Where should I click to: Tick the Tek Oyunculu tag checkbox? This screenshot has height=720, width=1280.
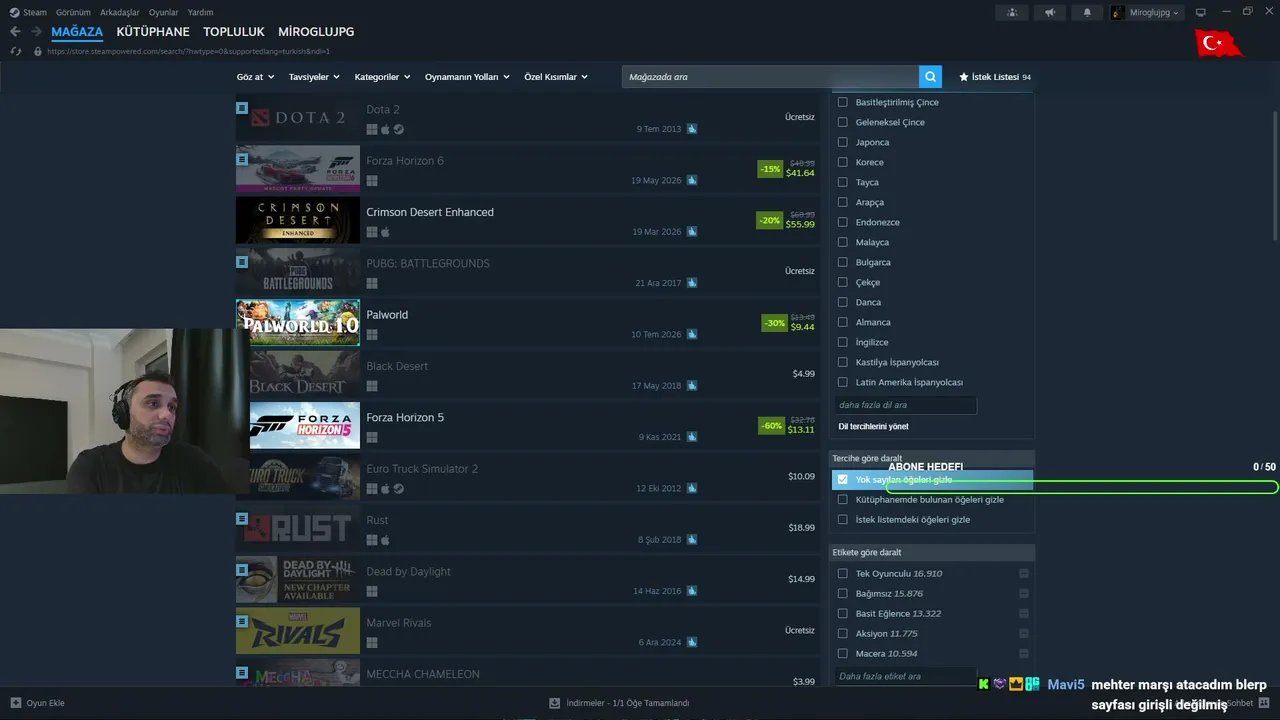(x=842, y=574)
